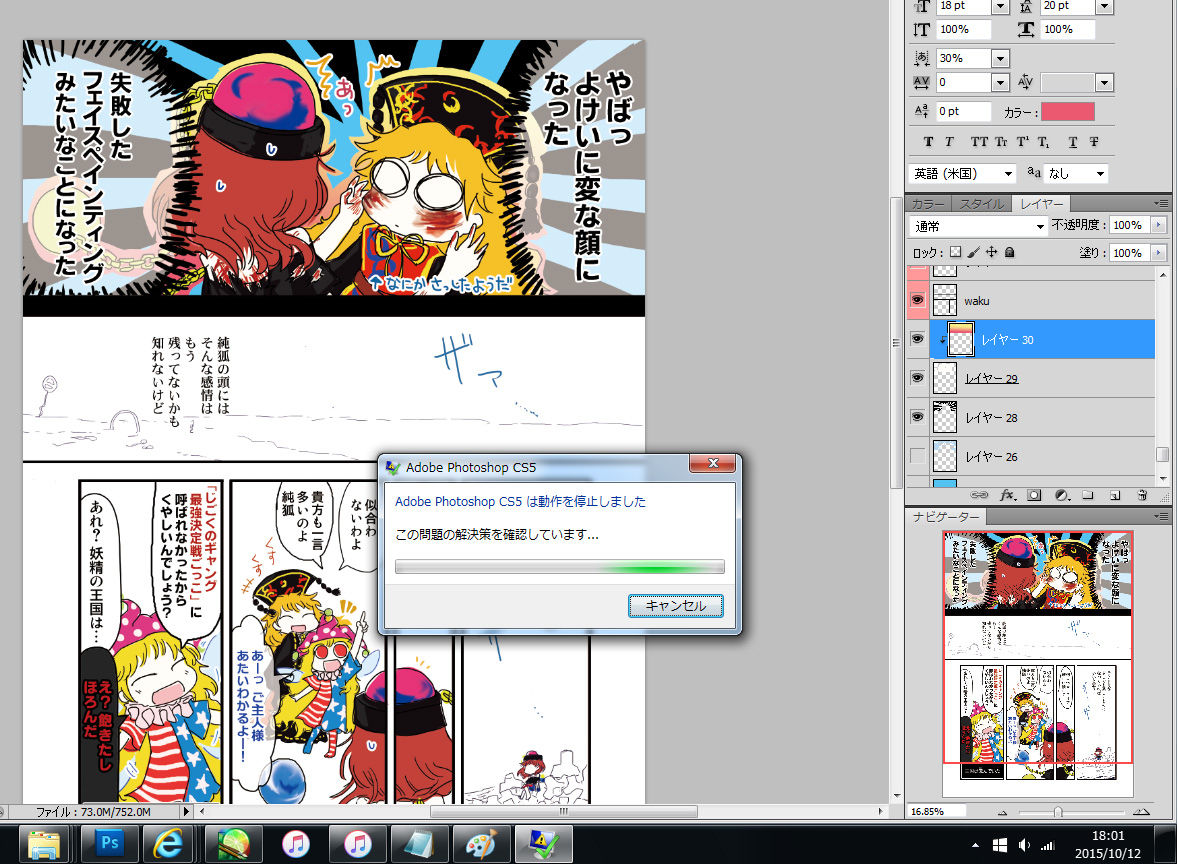Open Photoshop from the taskbar
This screenshot has width=1178, height=868.
coord(110,844)
